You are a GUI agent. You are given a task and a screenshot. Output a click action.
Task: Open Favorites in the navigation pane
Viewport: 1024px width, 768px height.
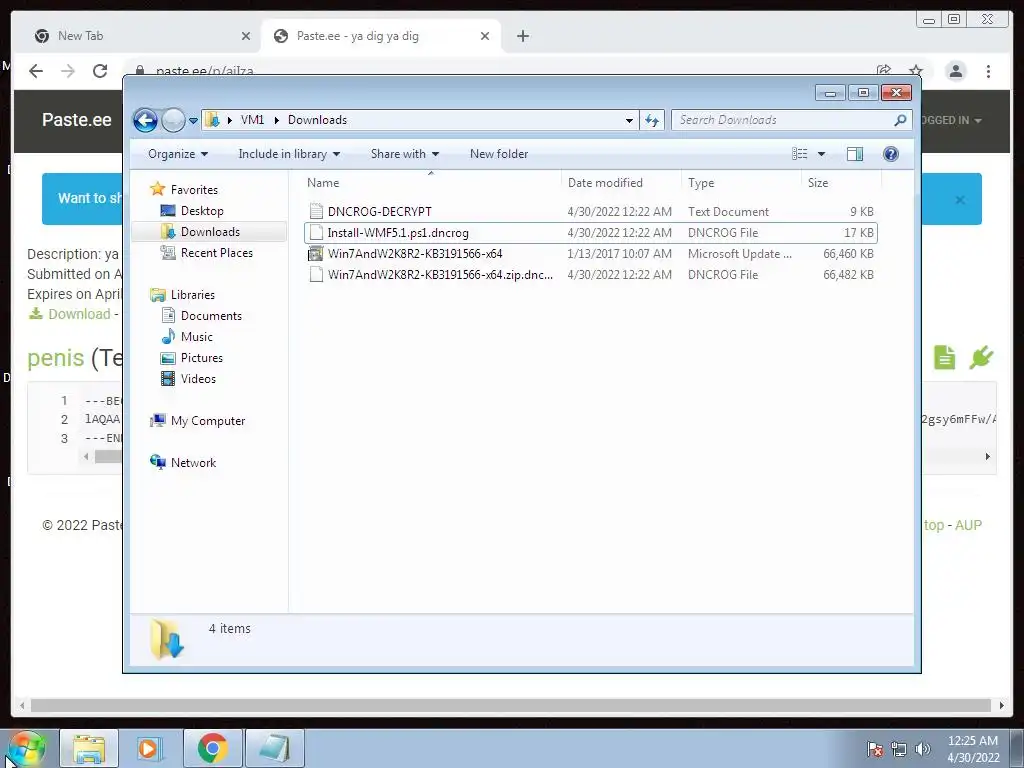click(194, 189)
